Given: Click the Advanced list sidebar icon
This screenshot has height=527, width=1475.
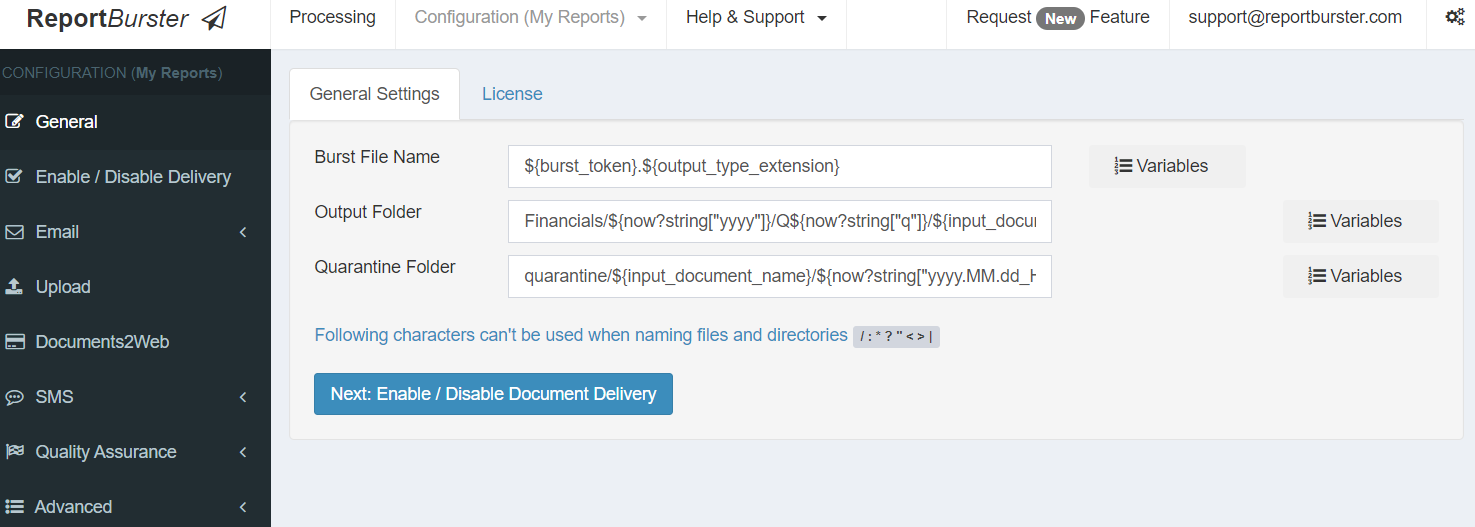Looking at the screenshot, I should pos(14,507).
